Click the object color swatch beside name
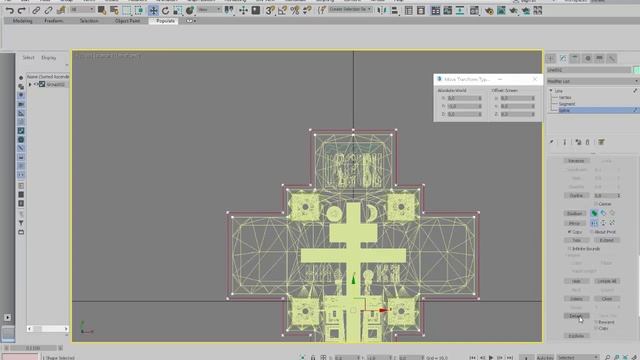 [x=636, y=70]
